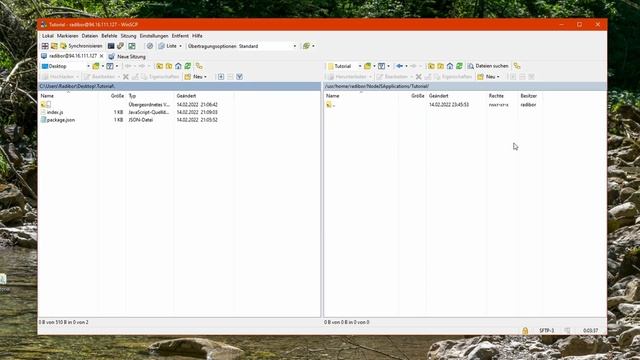
Task: Go to local root directory icon
Action: tap(169, 66)
